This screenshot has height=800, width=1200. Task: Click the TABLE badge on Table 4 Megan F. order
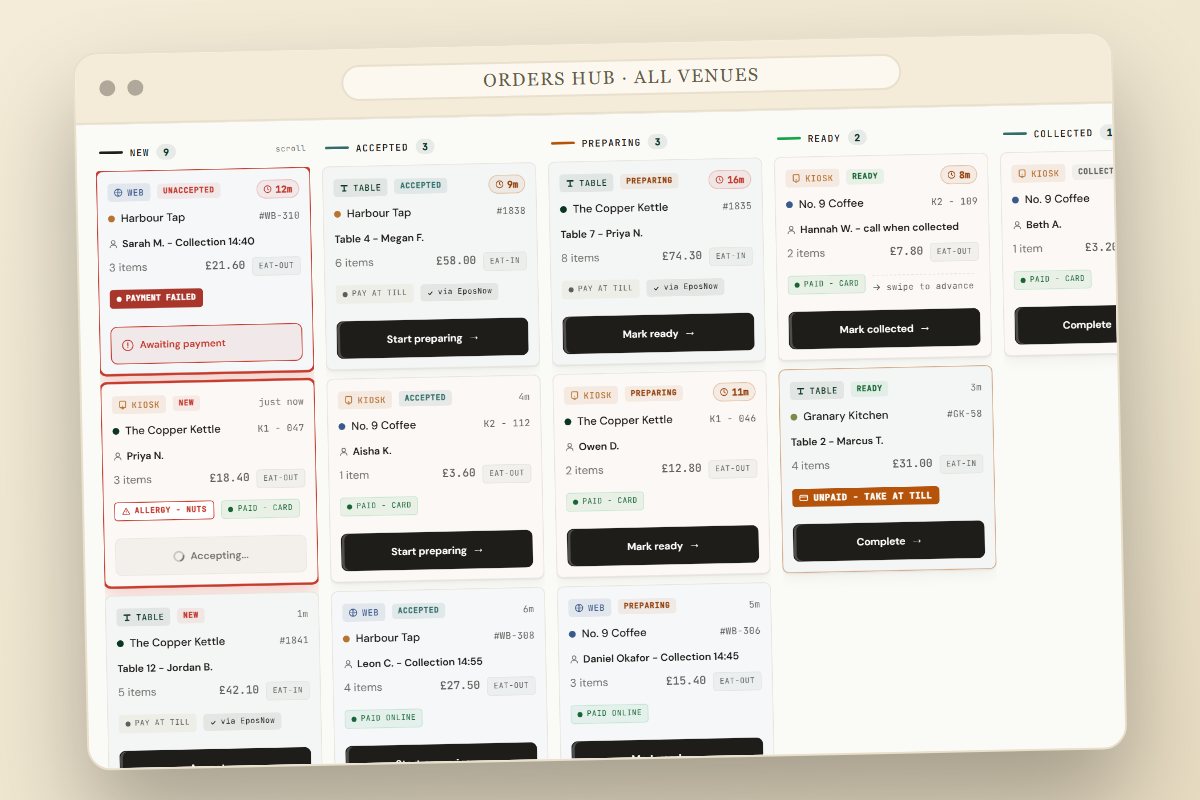click(x=360, y=187)
